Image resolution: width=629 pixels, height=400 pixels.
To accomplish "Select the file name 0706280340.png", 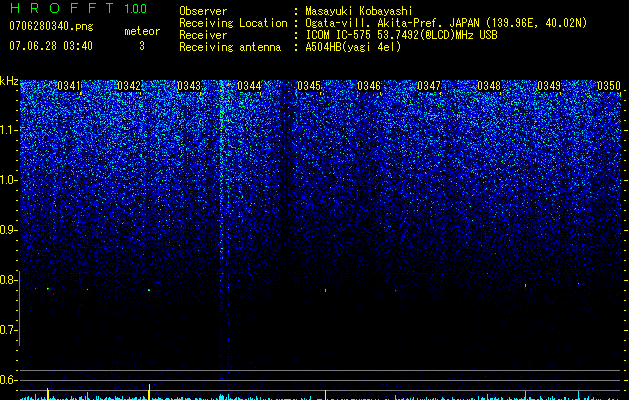I will pyautogui.click(x=51, y=27).
